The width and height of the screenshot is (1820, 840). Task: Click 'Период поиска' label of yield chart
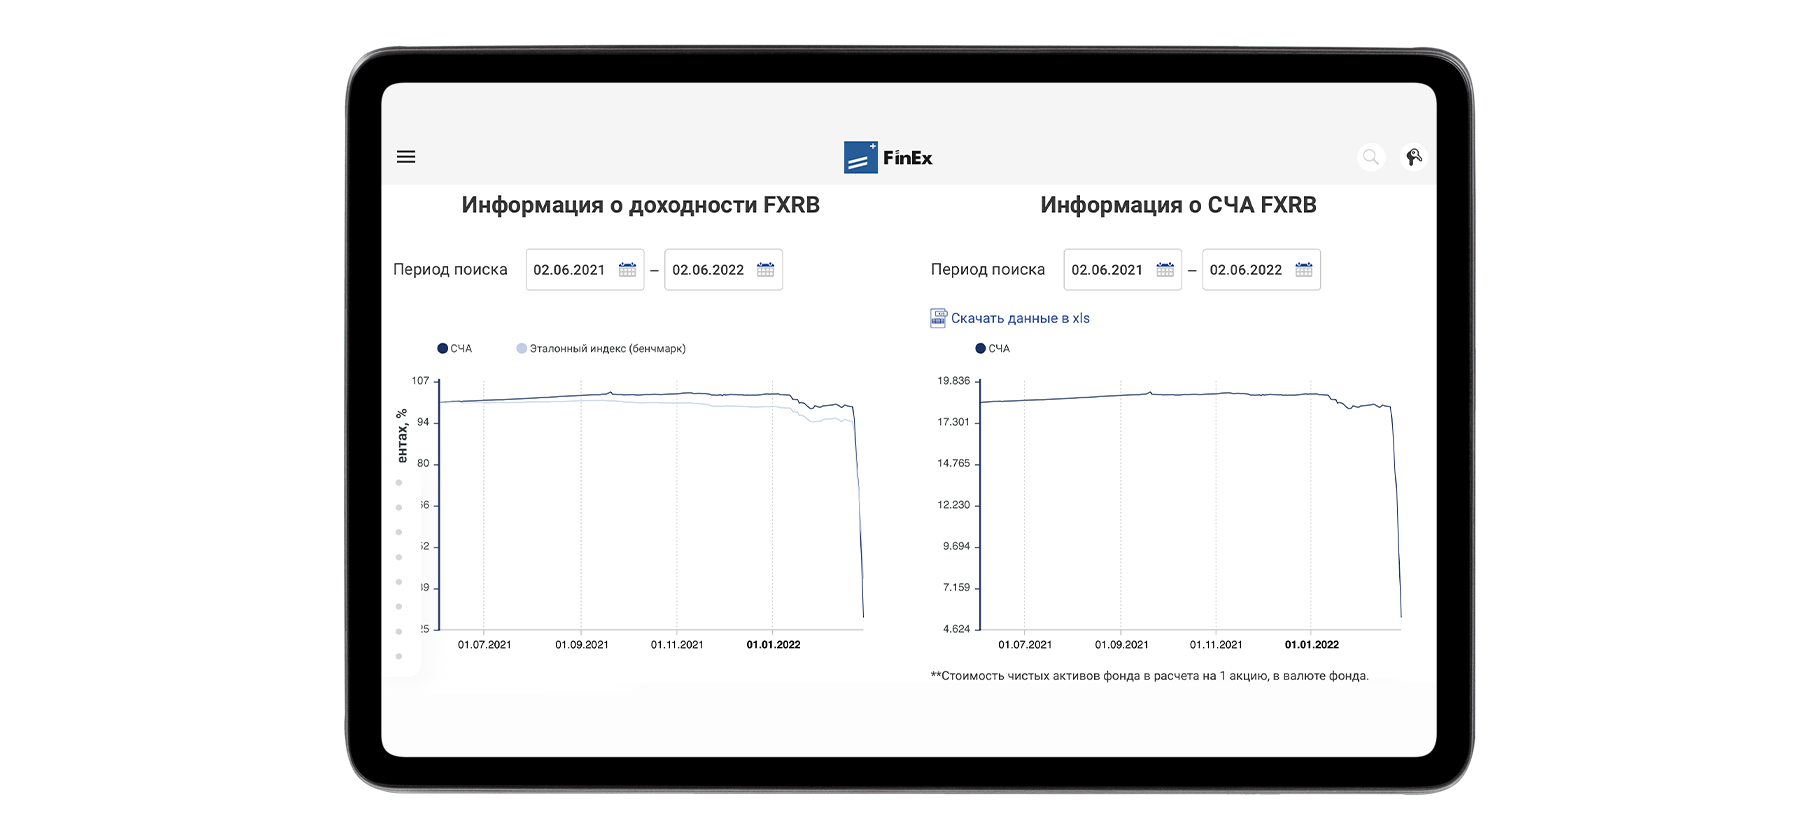(450, 270)
